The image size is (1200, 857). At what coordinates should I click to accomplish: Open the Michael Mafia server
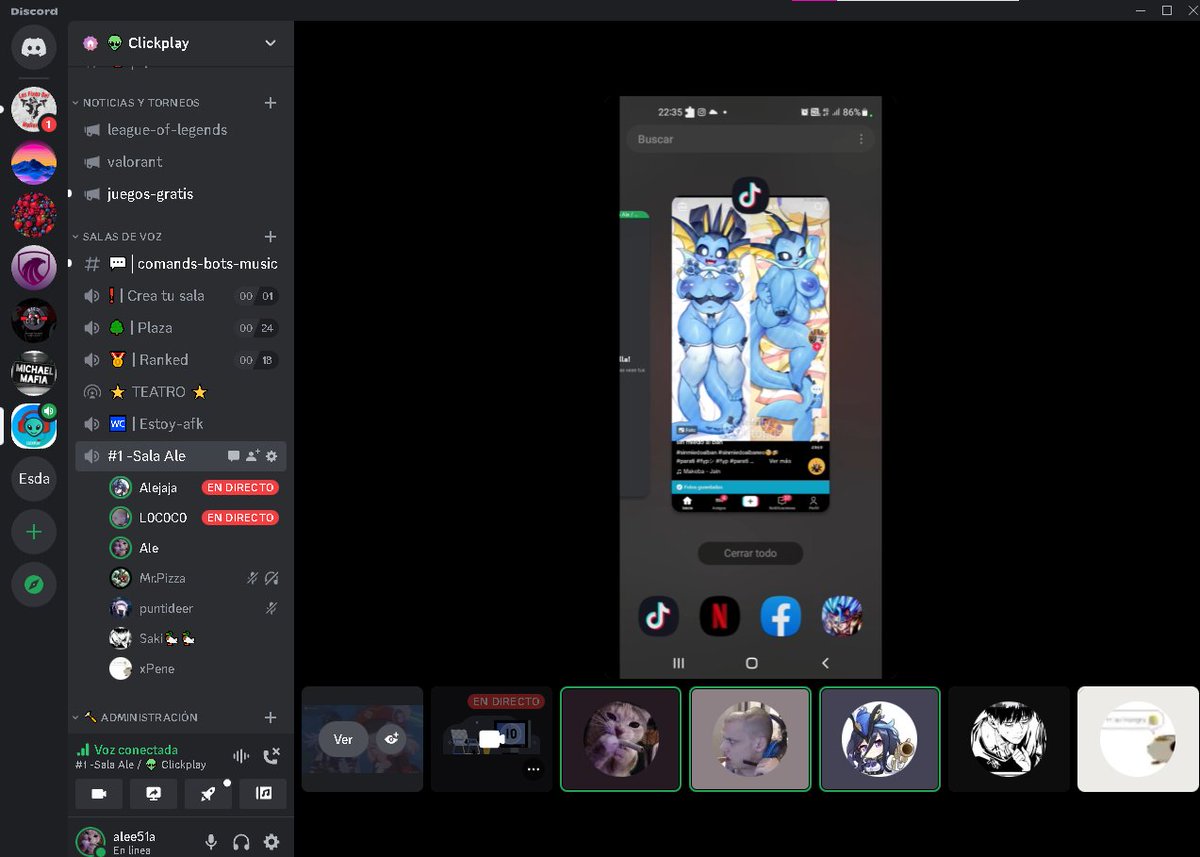34,373
